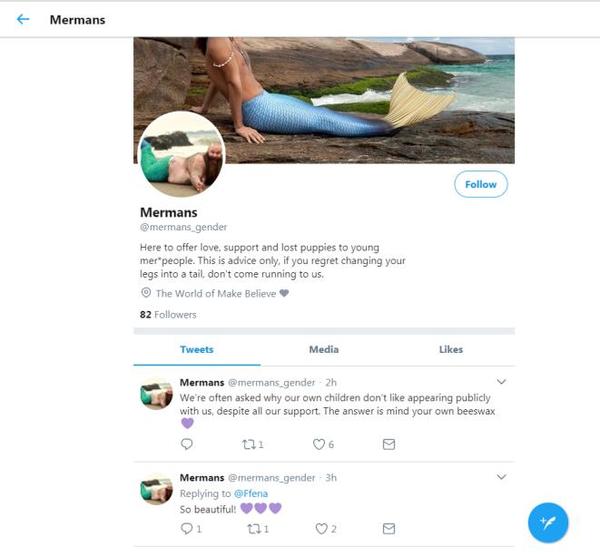View the 82 Followers list
The image size is (600, 556).
point(168,314)
